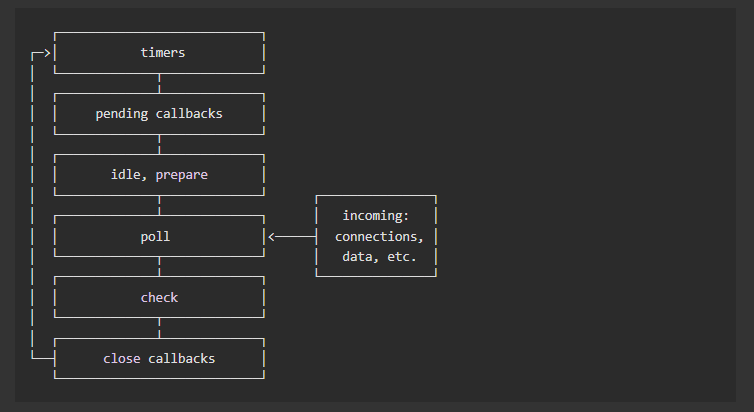
Task: Click the "poll" phase label
Action: tap(159, 237)
